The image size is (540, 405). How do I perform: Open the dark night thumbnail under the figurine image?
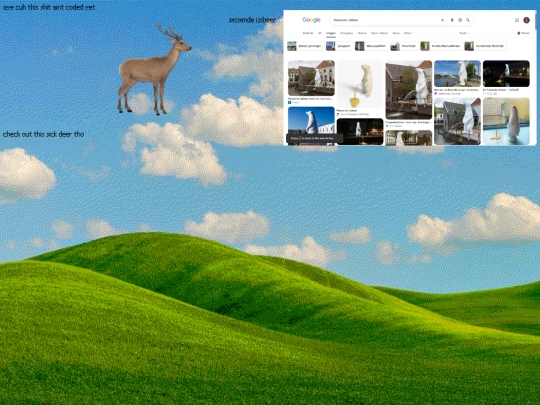coord(360,131)
